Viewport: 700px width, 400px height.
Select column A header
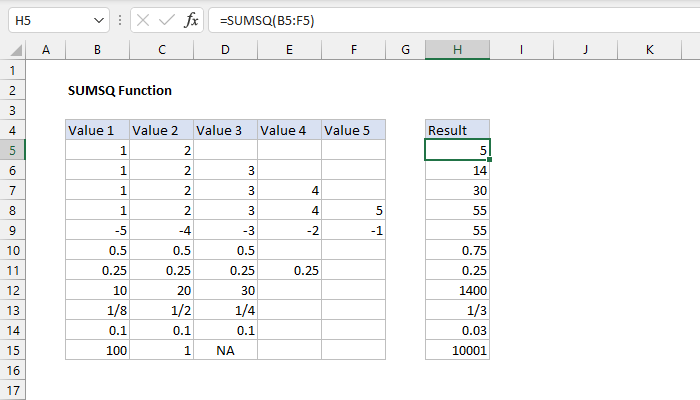[46, 50]
